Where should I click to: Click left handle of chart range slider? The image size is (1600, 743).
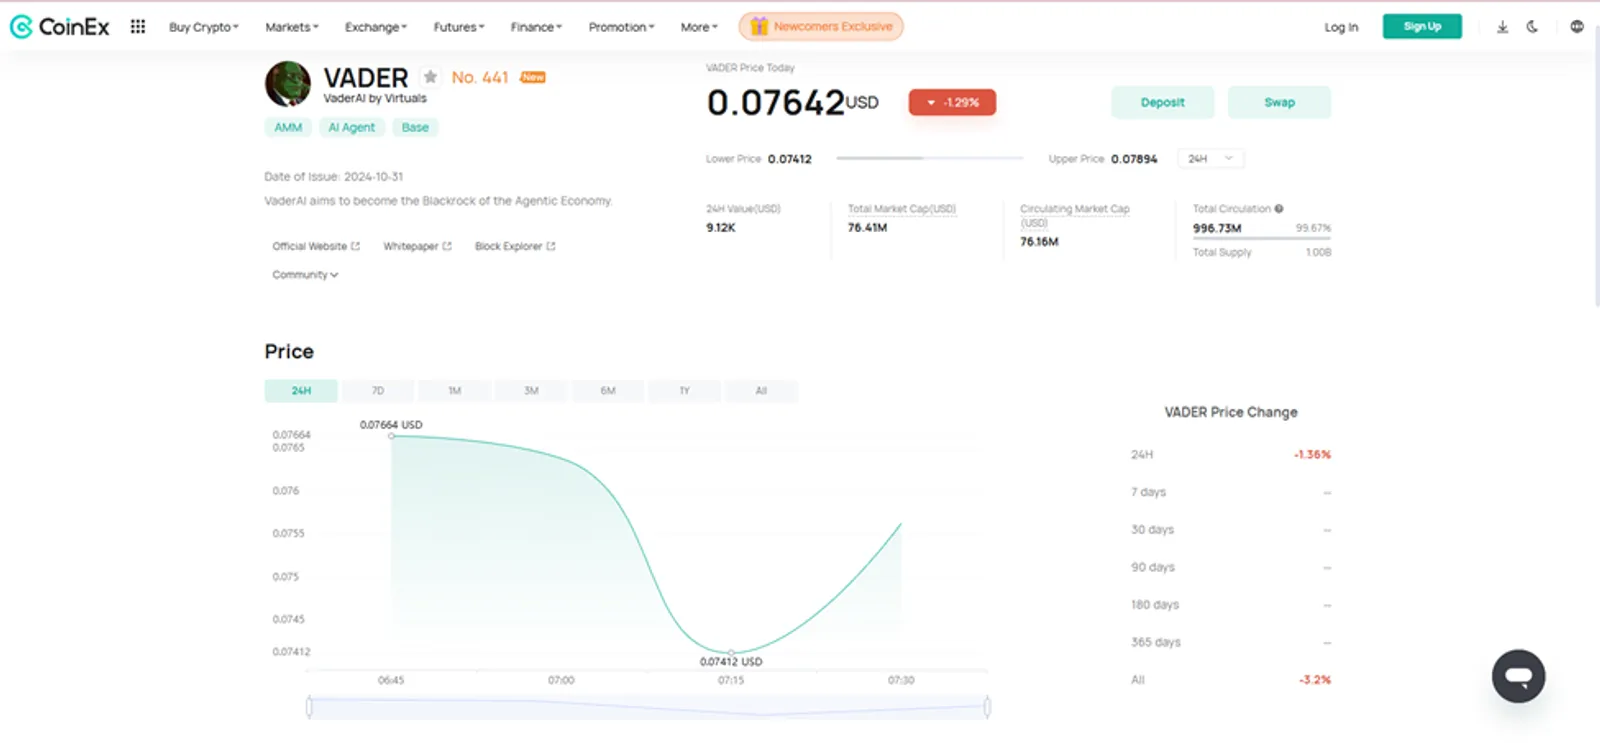click(309, 707)
